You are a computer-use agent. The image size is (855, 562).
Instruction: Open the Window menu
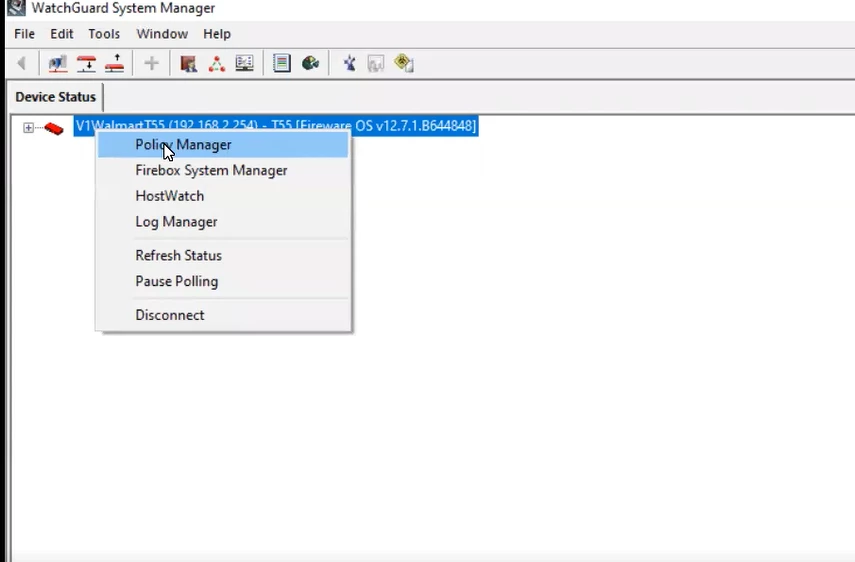162,34
